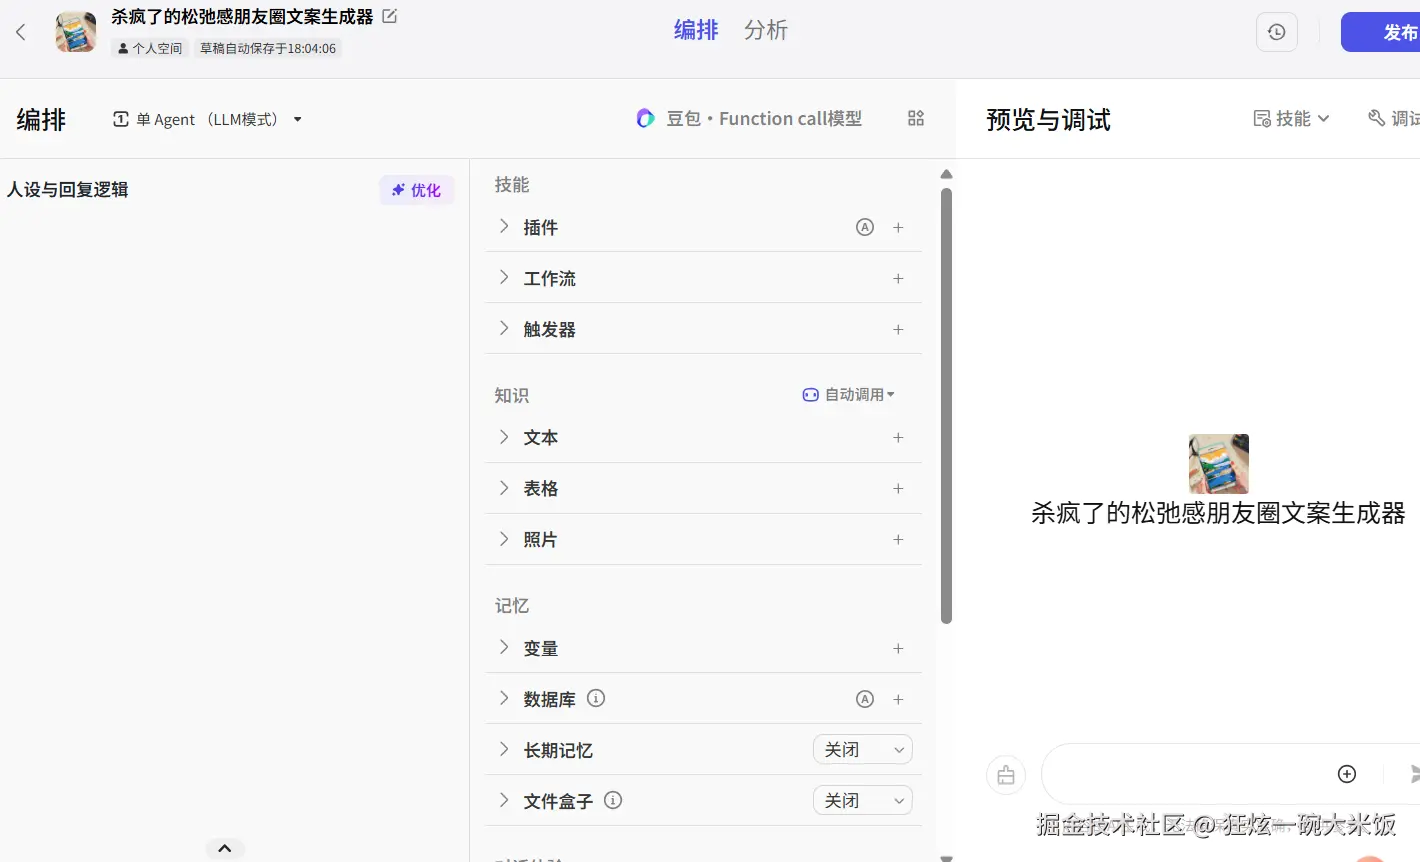Click the 技能 section heading in config
Image resolution: width=1420 pixels, height=862 pixels.
tap(512, 185)
